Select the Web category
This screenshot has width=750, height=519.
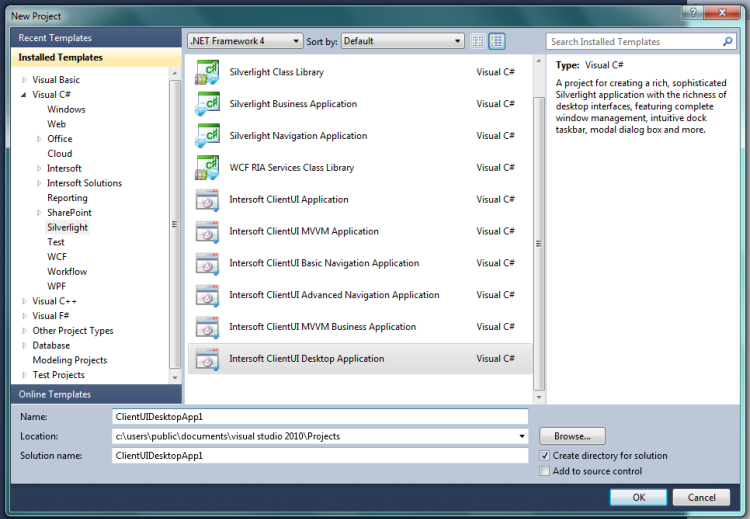[56, 124]
